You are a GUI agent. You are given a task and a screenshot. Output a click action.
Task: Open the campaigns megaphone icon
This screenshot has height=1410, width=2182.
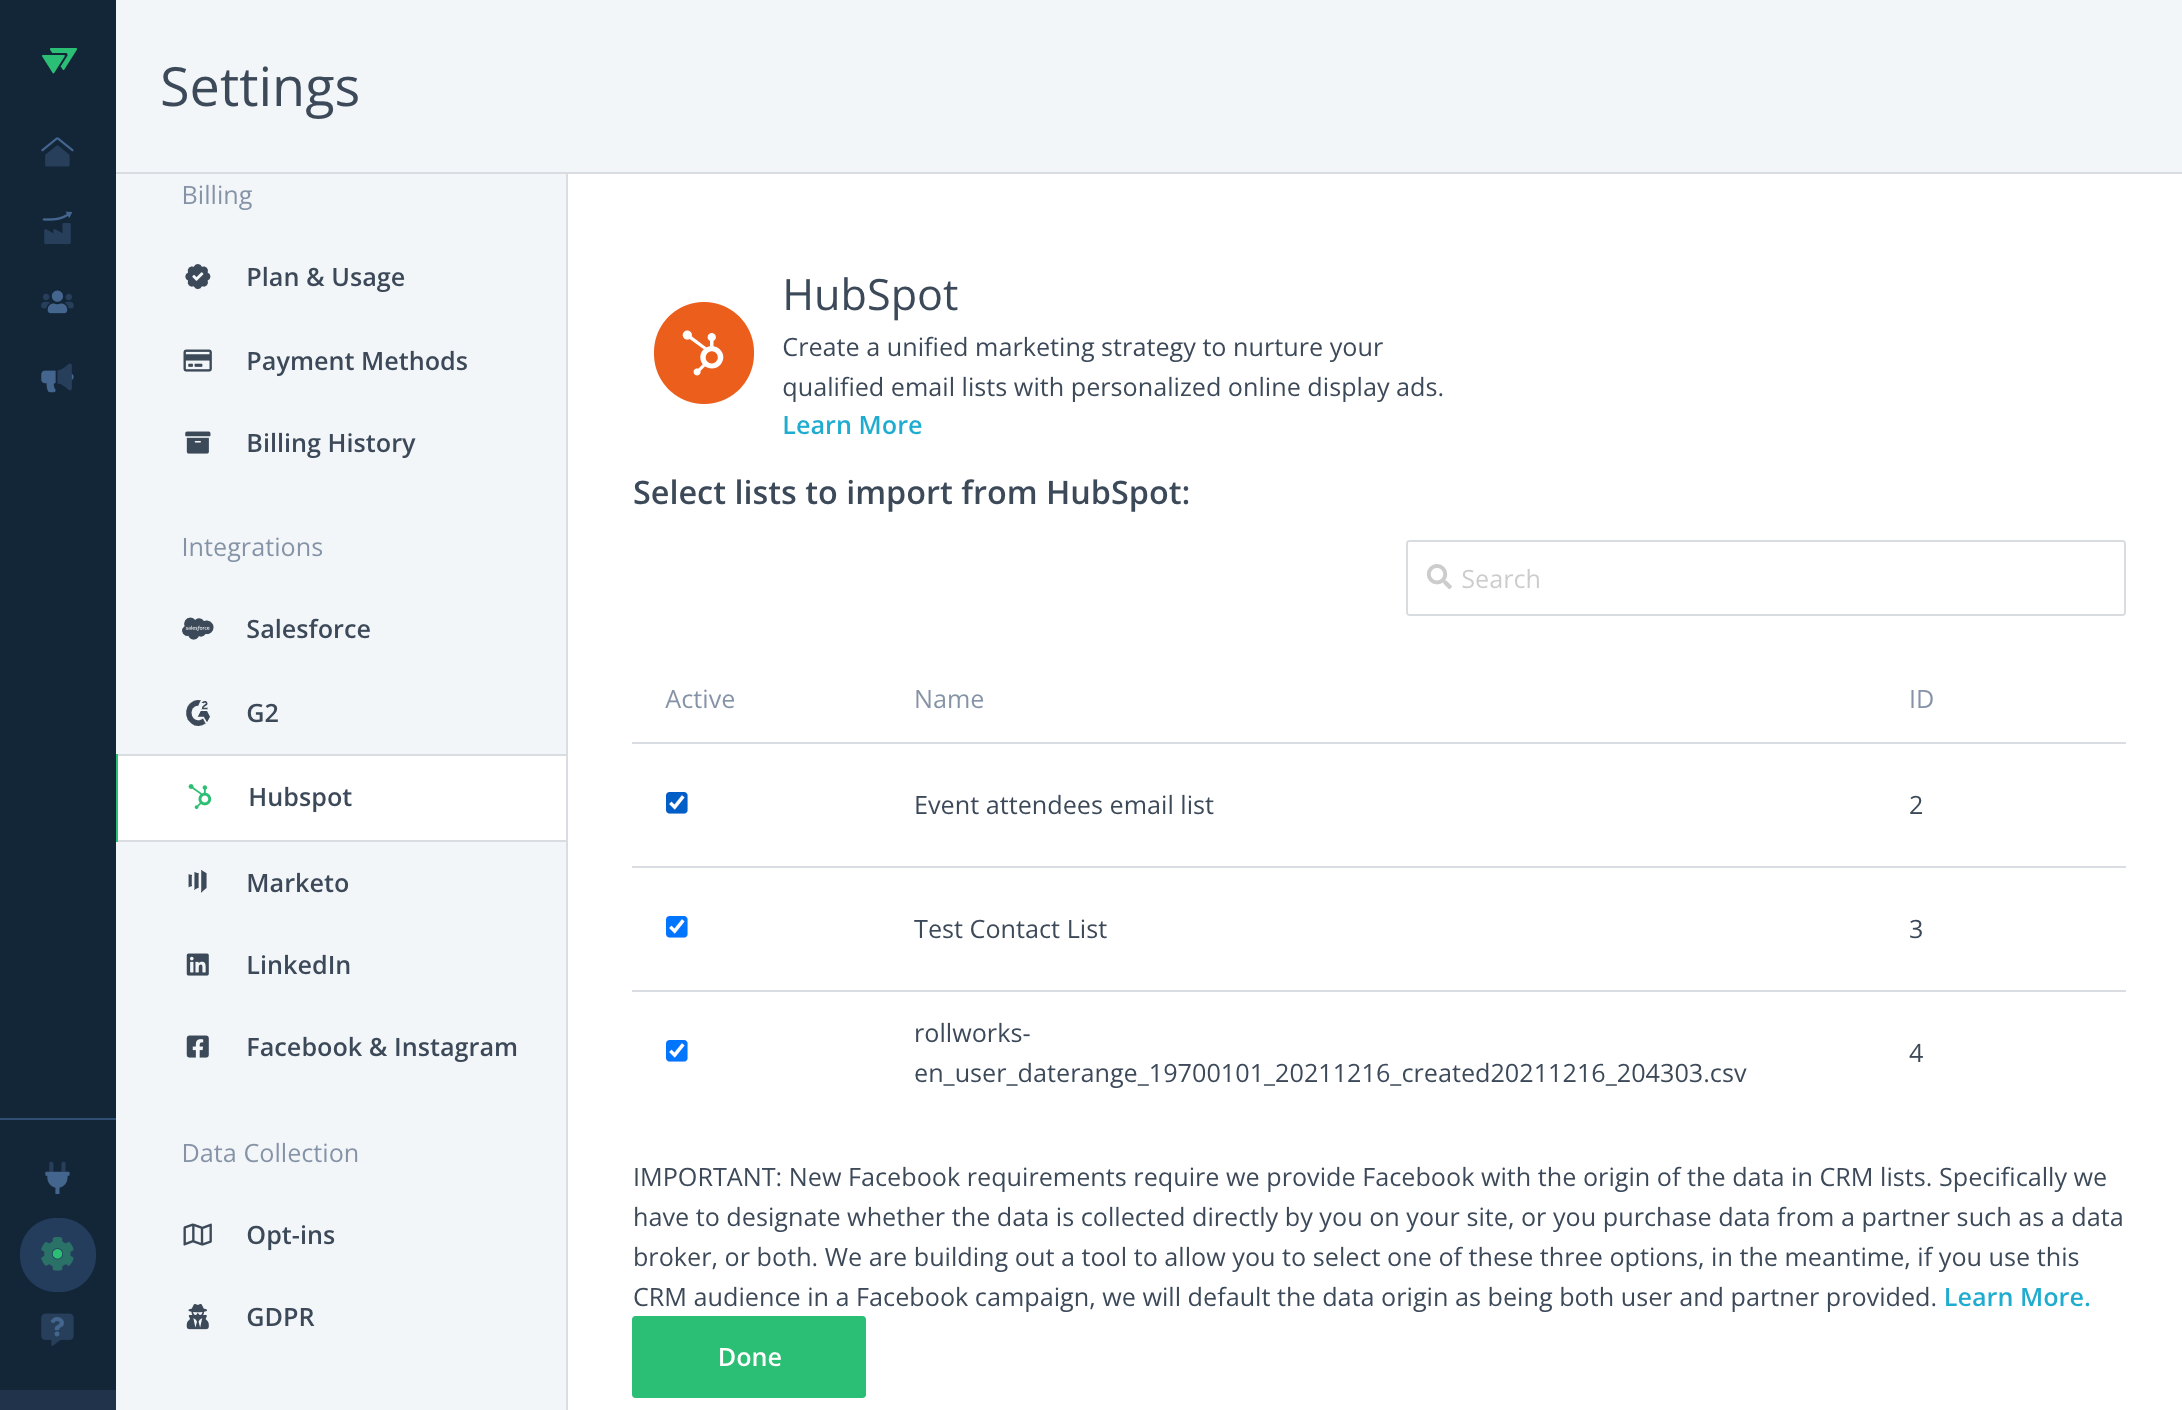pos(57,378)
